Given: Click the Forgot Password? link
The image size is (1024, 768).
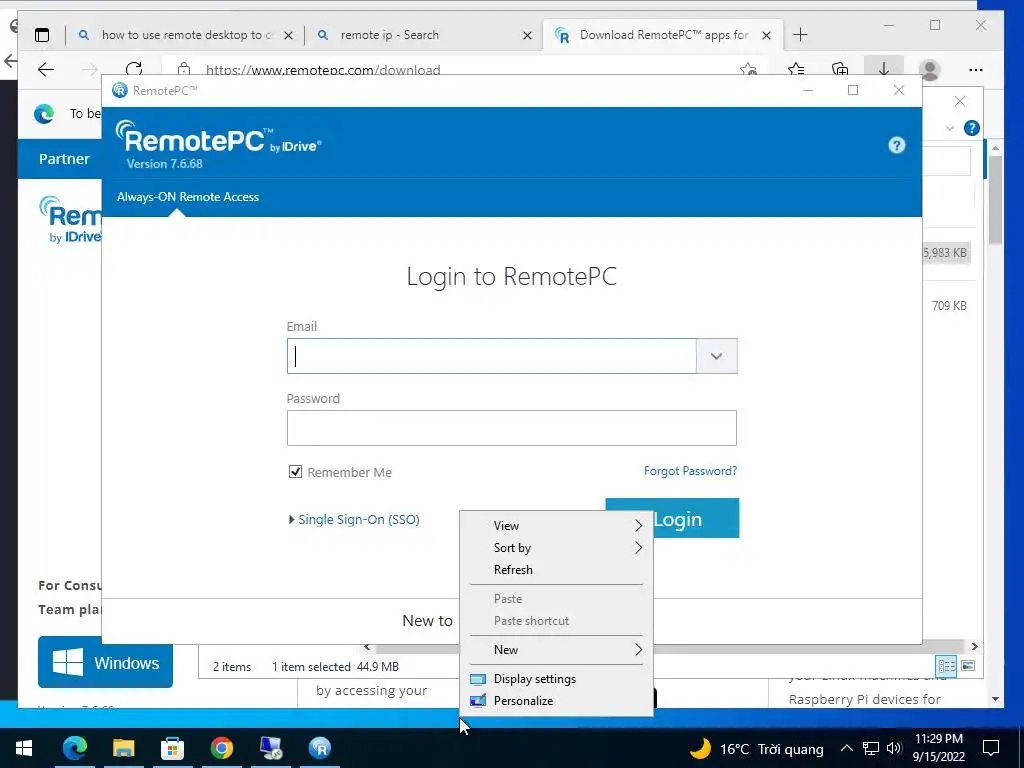Looking at the screenshot, I should point(690,471).
